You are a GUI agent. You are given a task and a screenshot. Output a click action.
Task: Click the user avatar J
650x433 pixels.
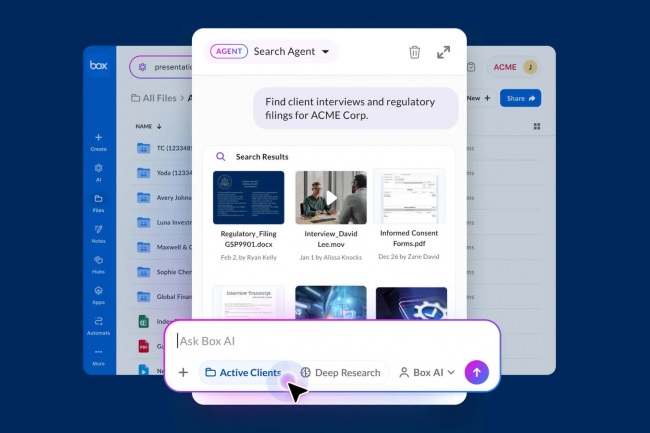530,67
